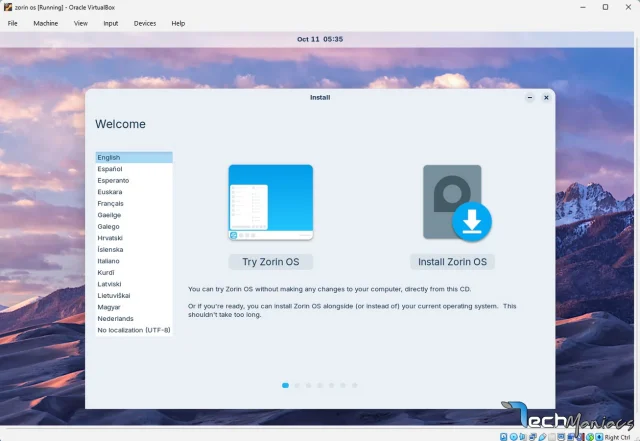Screen dimensions: 640x441
Task: Click the keyboard capture arrow icon beside Right Ctrl
Action: pos(599,437)
